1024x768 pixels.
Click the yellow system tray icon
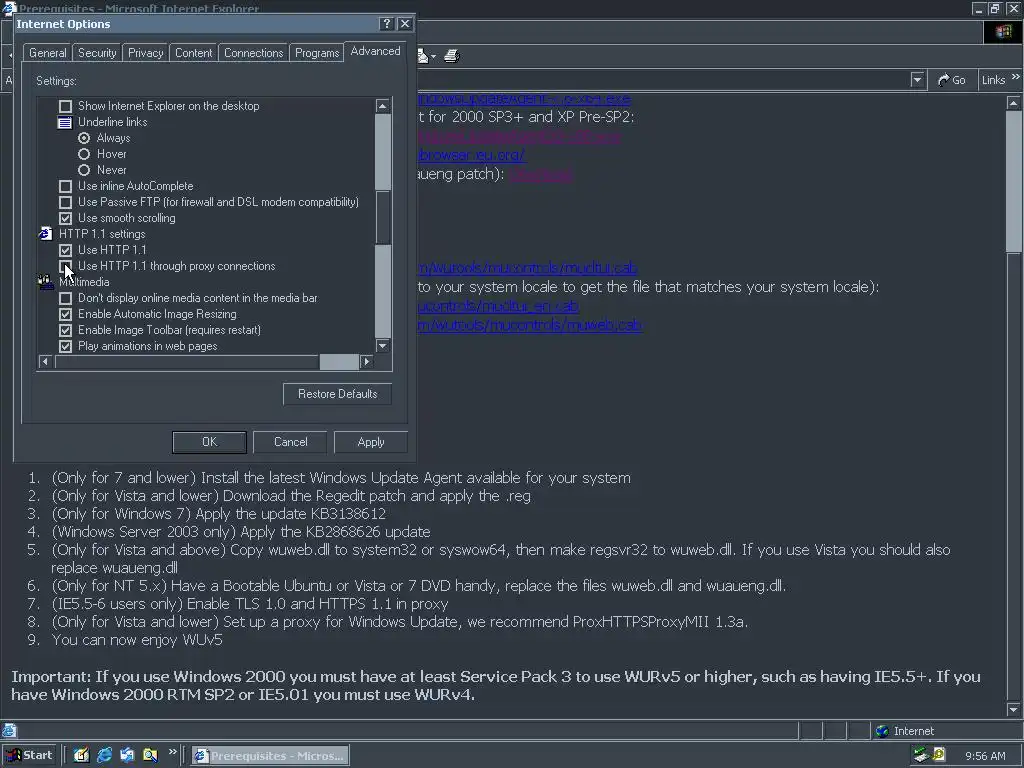click(x=939, y=755)
